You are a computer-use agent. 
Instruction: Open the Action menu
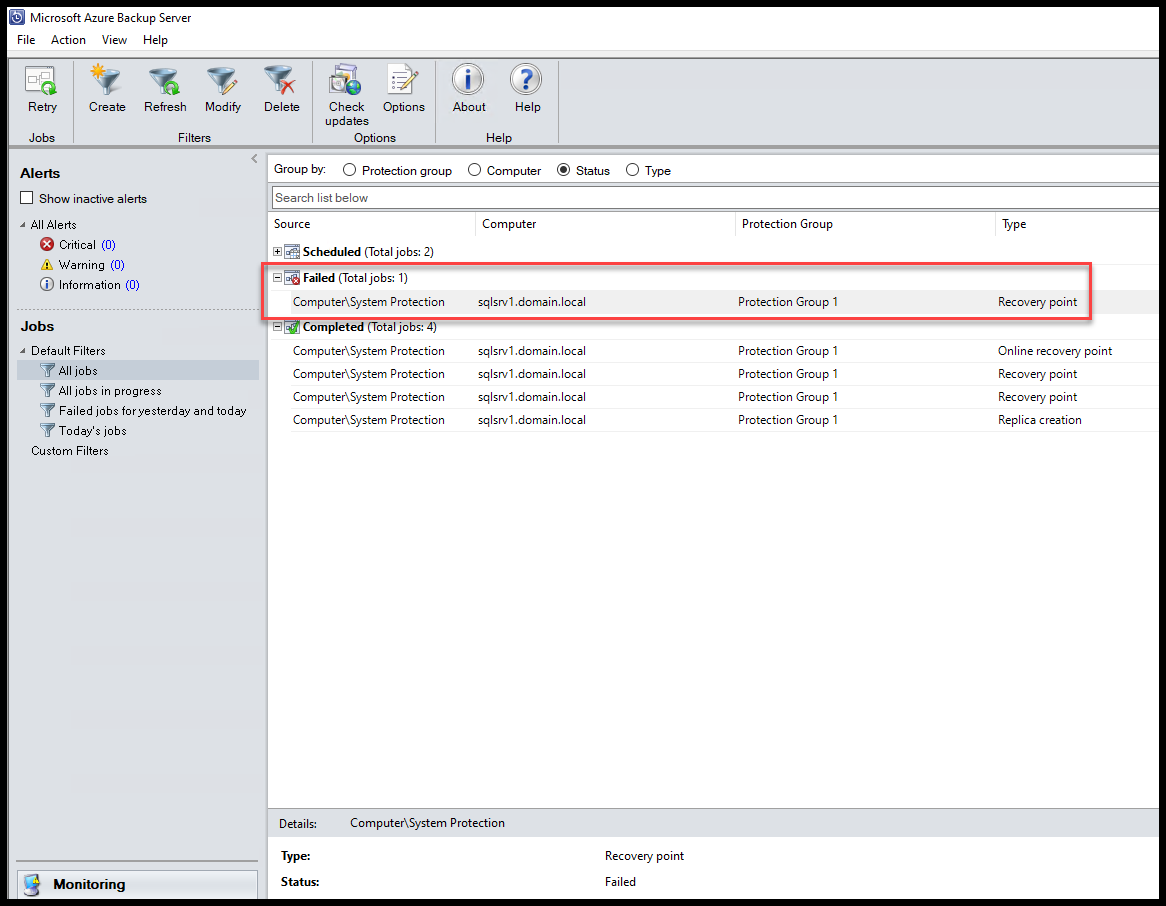pyautogui.click(x=68, y=40)
